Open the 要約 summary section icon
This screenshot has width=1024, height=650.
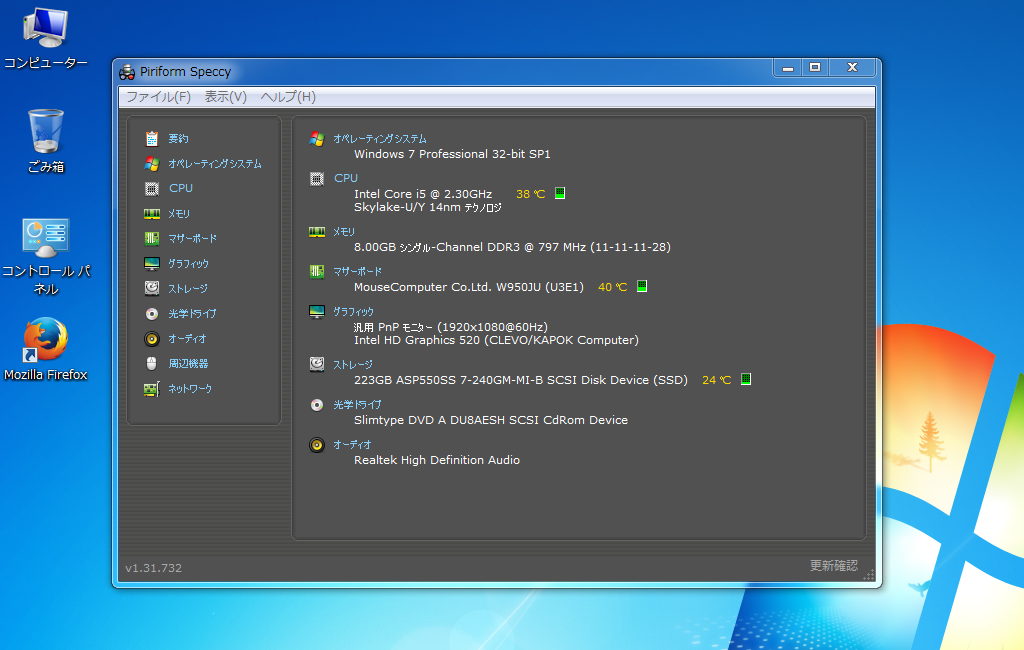click(152, 138)
